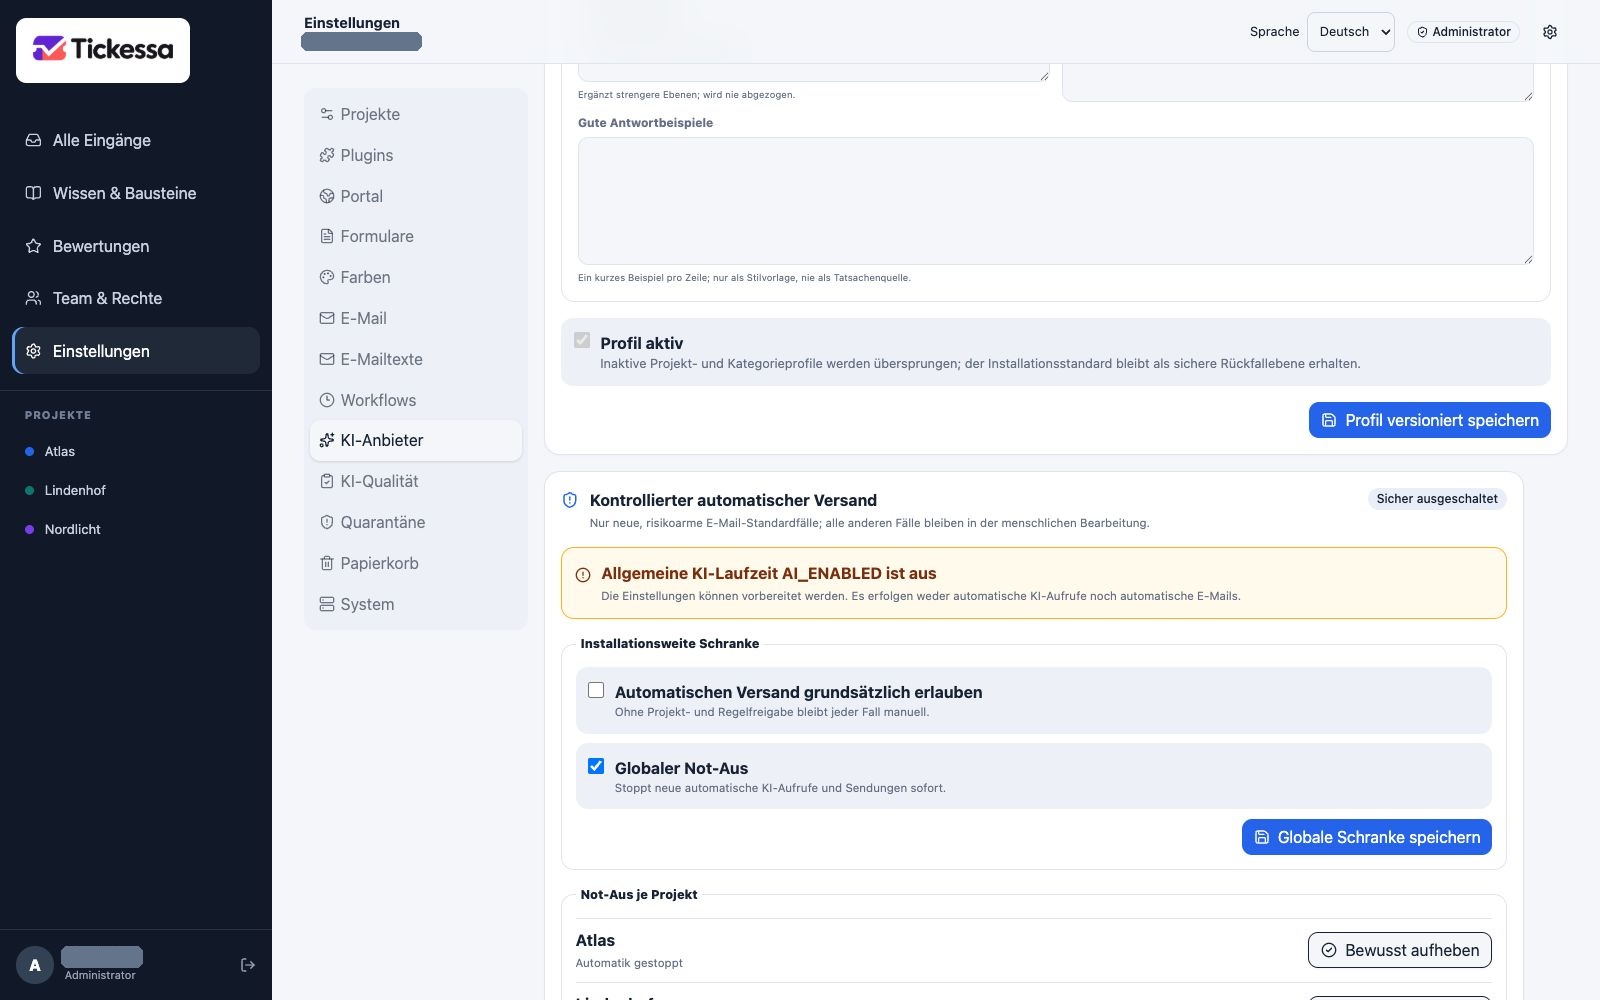This screenshot has height=1000, width=1600.
Task: Click the user avatar A
Action: pos(35,965)
